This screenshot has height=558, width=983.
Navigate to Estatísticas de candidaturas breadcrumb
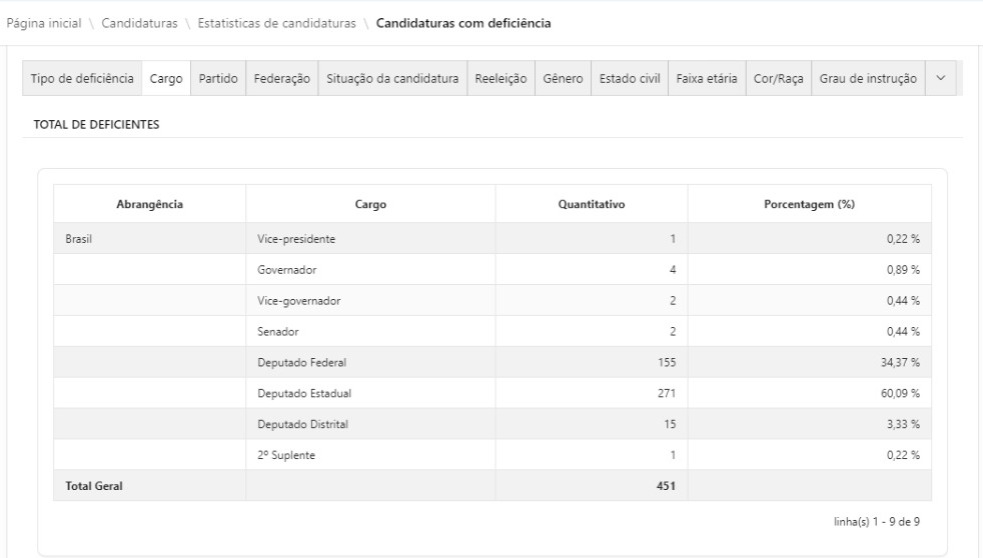click(276, 23)
